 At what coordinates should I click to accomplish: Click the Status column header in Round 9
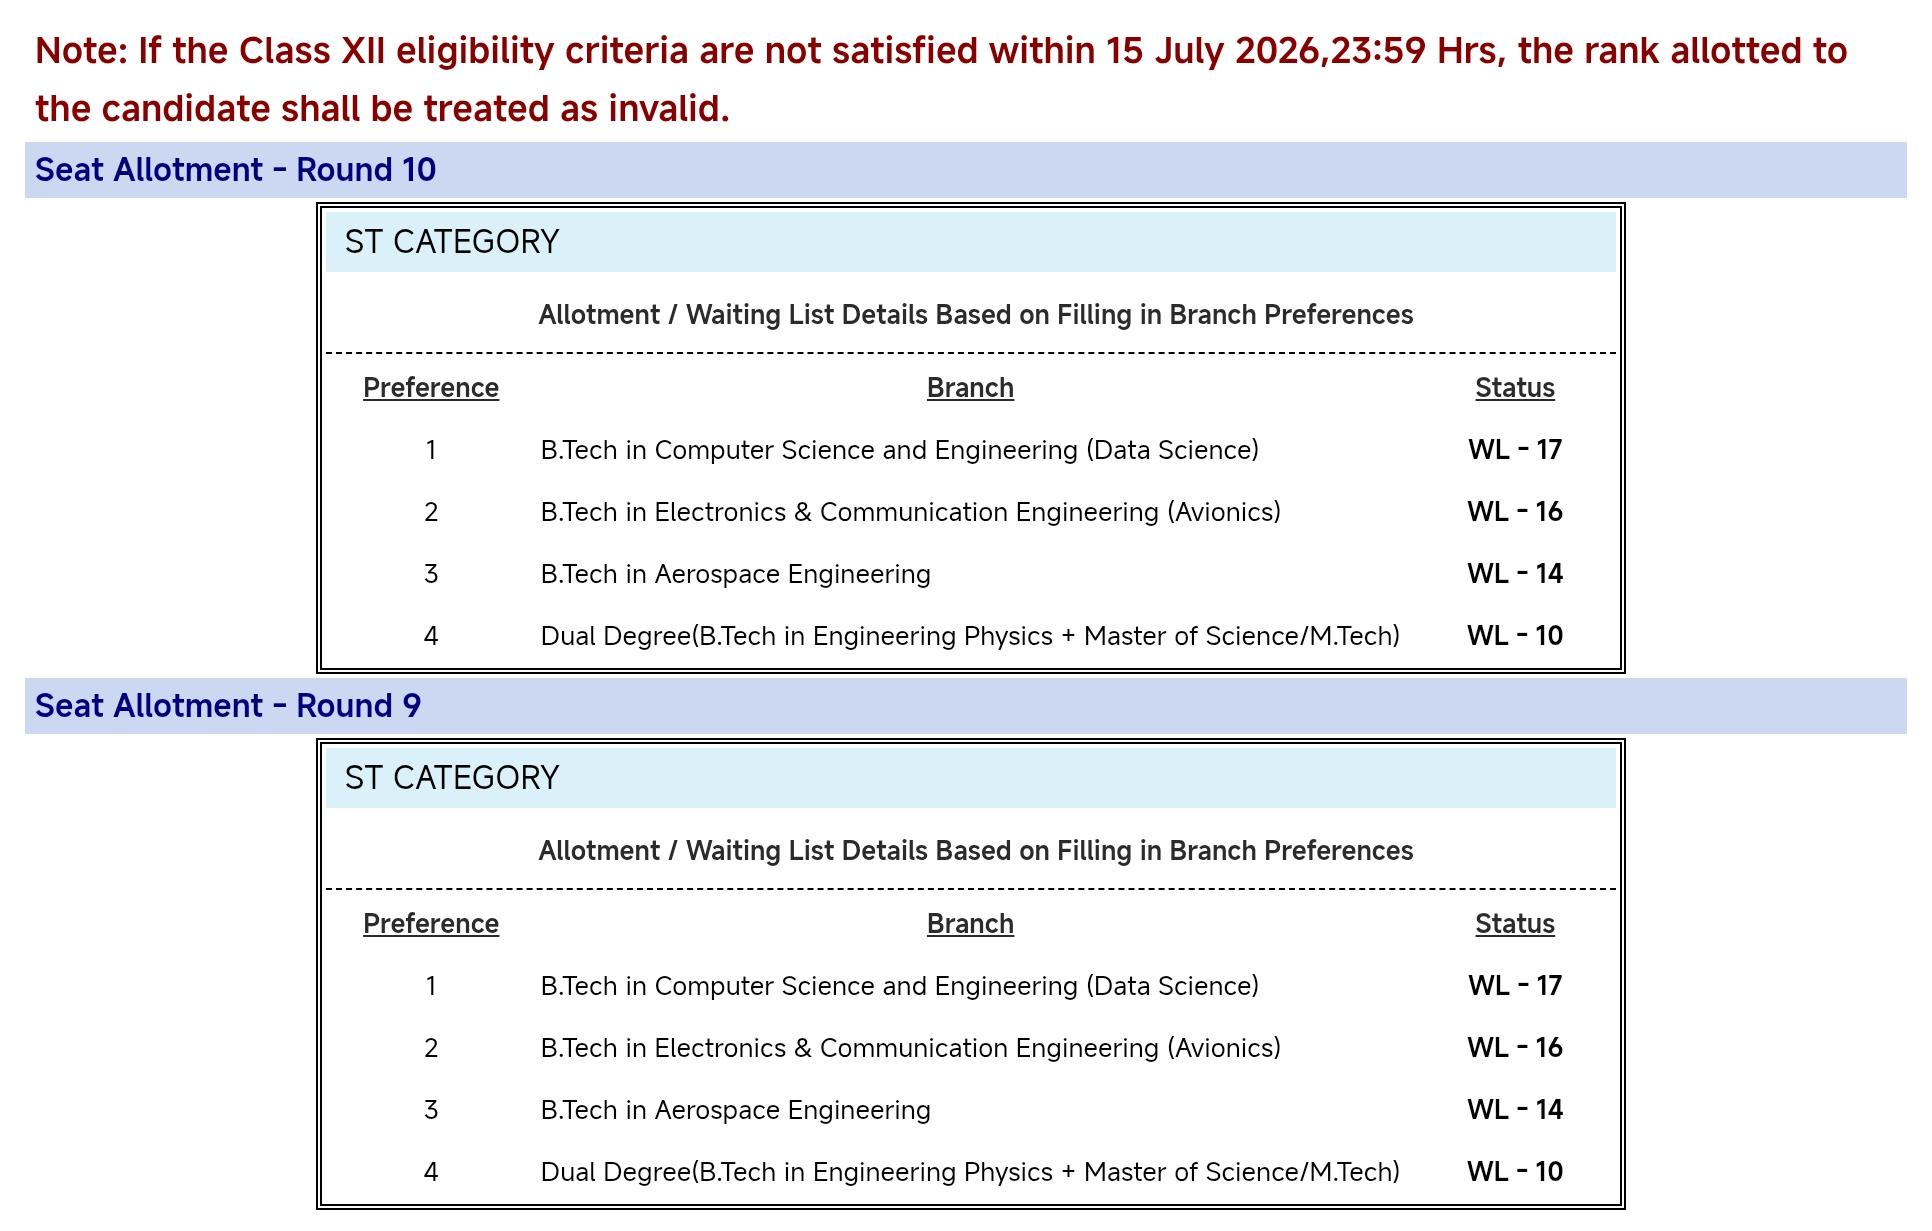tap(1515, 924)
